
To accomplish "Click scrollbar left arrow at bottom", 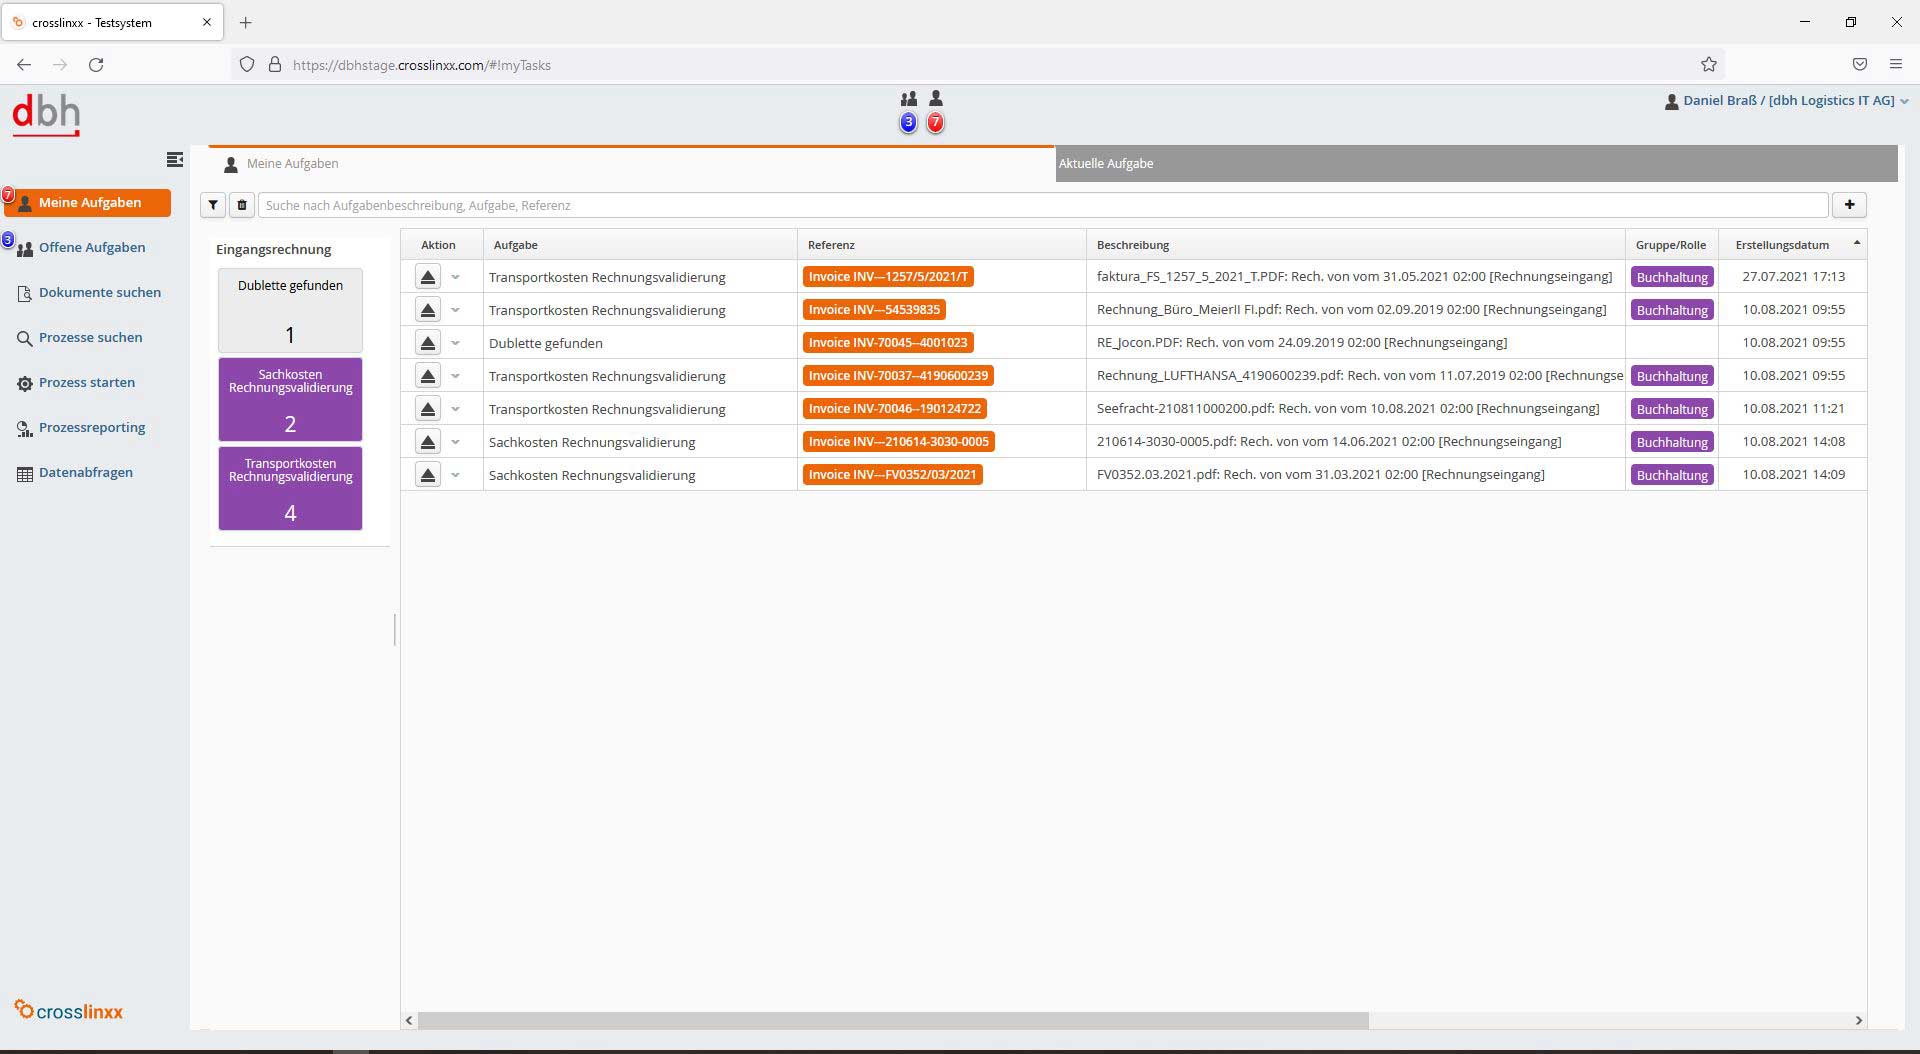I will pos(409,1020).
